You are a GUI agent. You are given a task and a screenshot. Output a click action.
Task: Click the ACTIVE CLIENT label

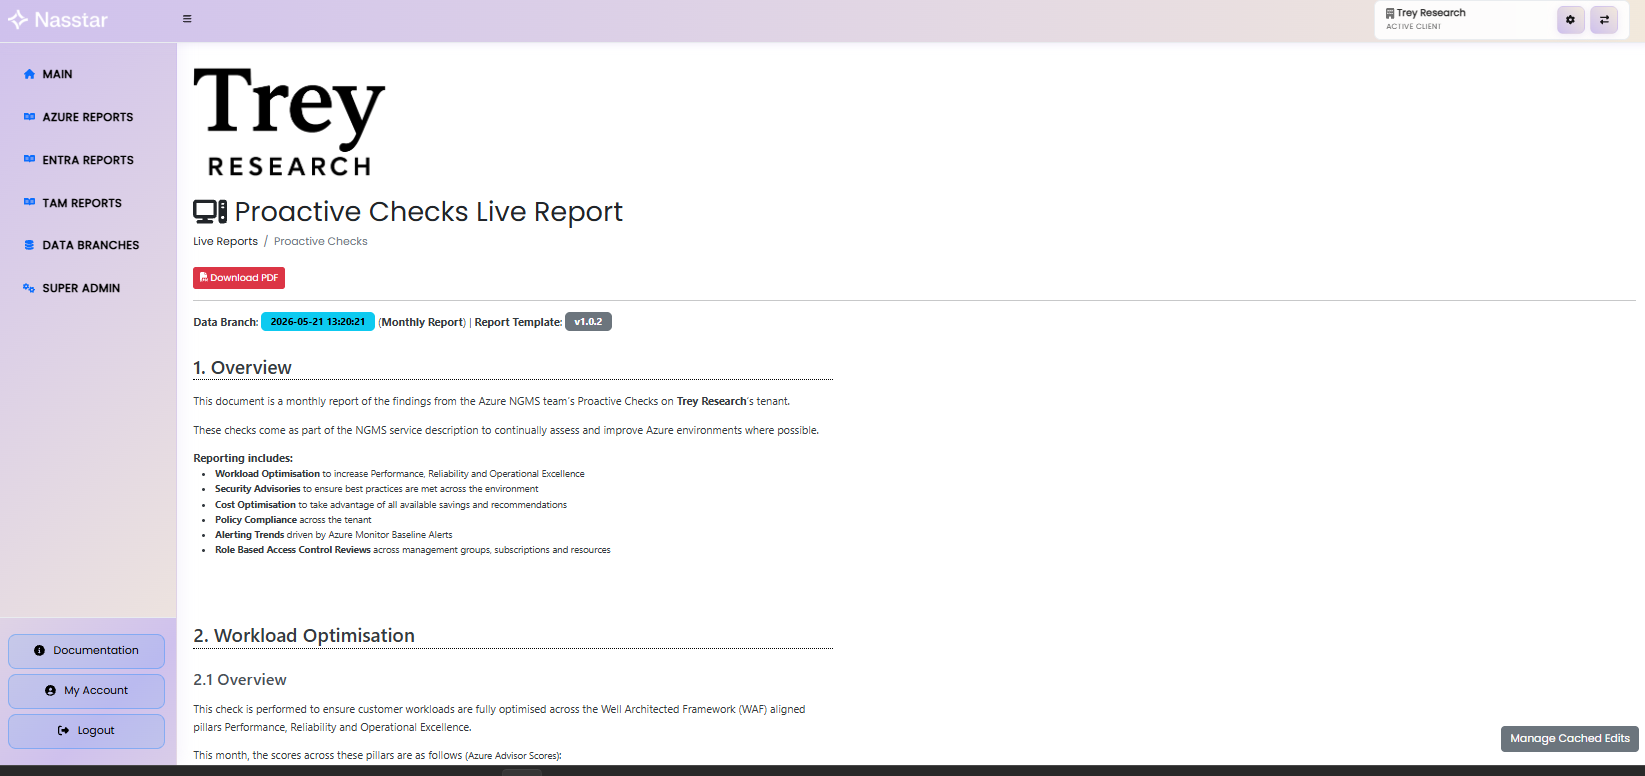pyautogui.click(x=1413, y=27)
